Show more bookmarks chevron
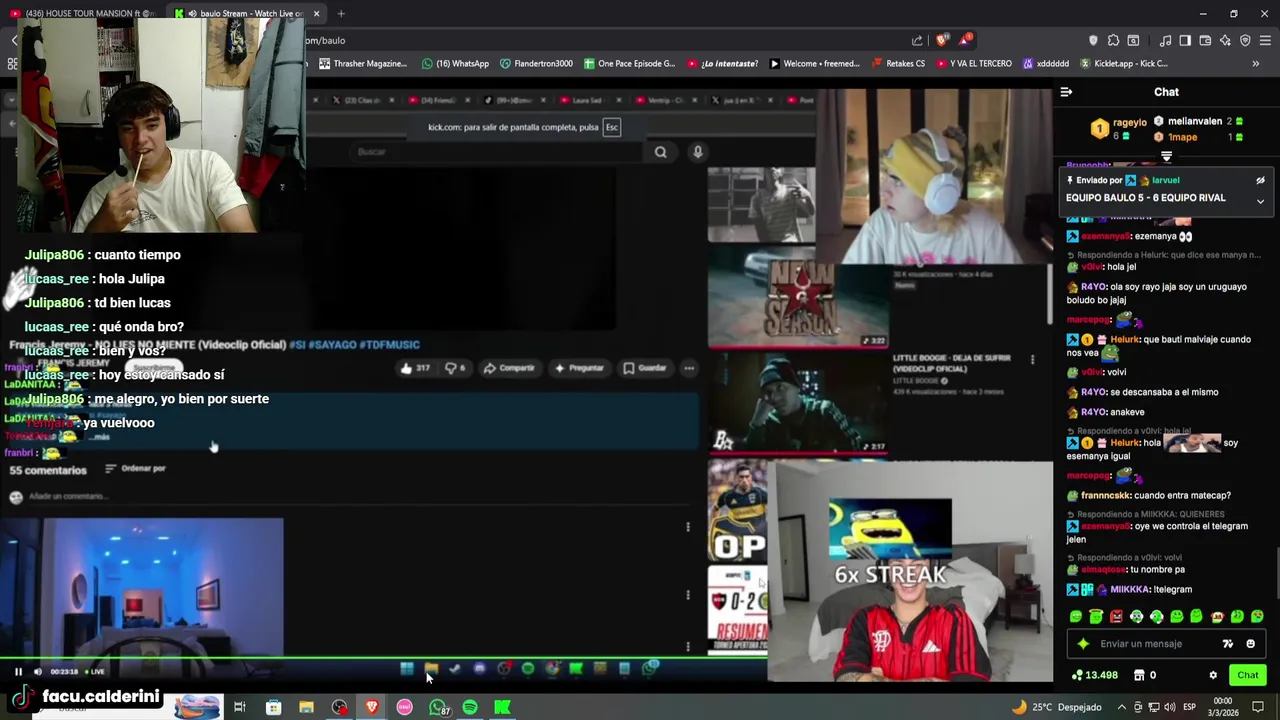The height and width of the screenshot is (720, 1280). click(x=1255, y=63)
